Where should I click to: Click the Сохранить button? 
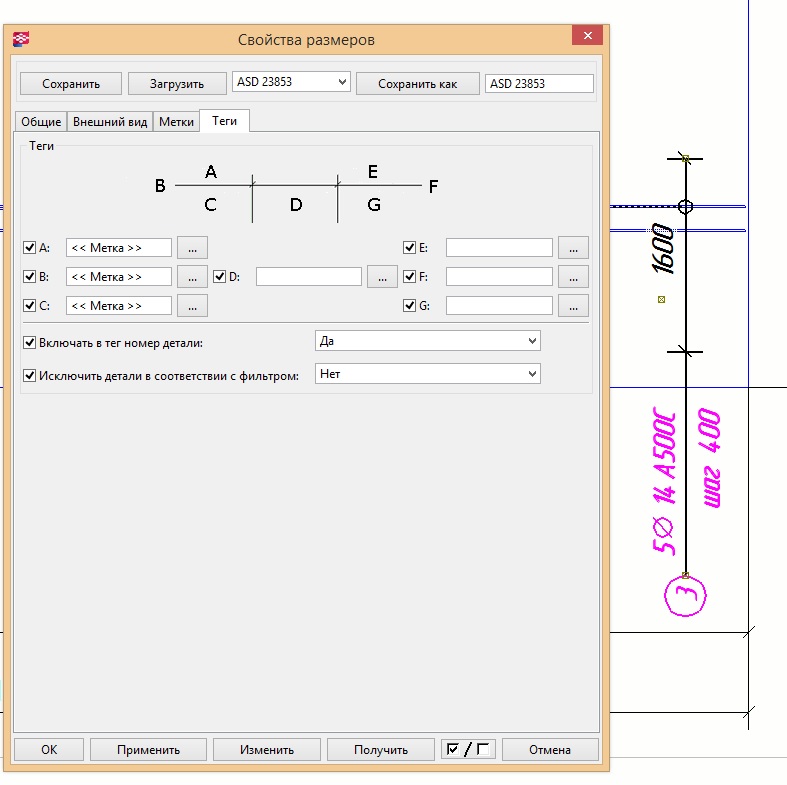click(70, 84)
